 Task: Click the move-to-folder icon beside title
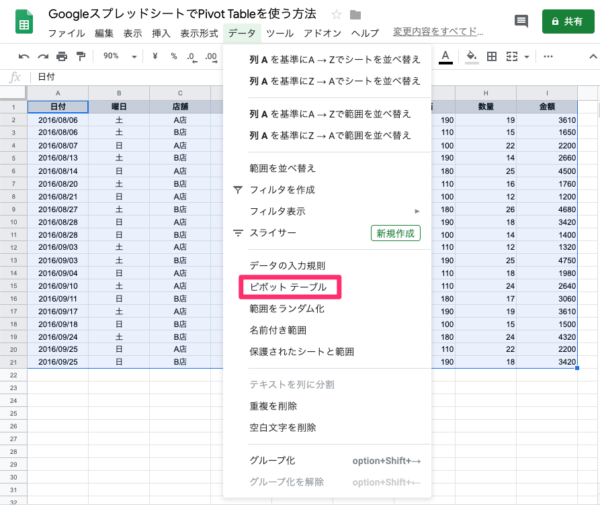[355, 15]
